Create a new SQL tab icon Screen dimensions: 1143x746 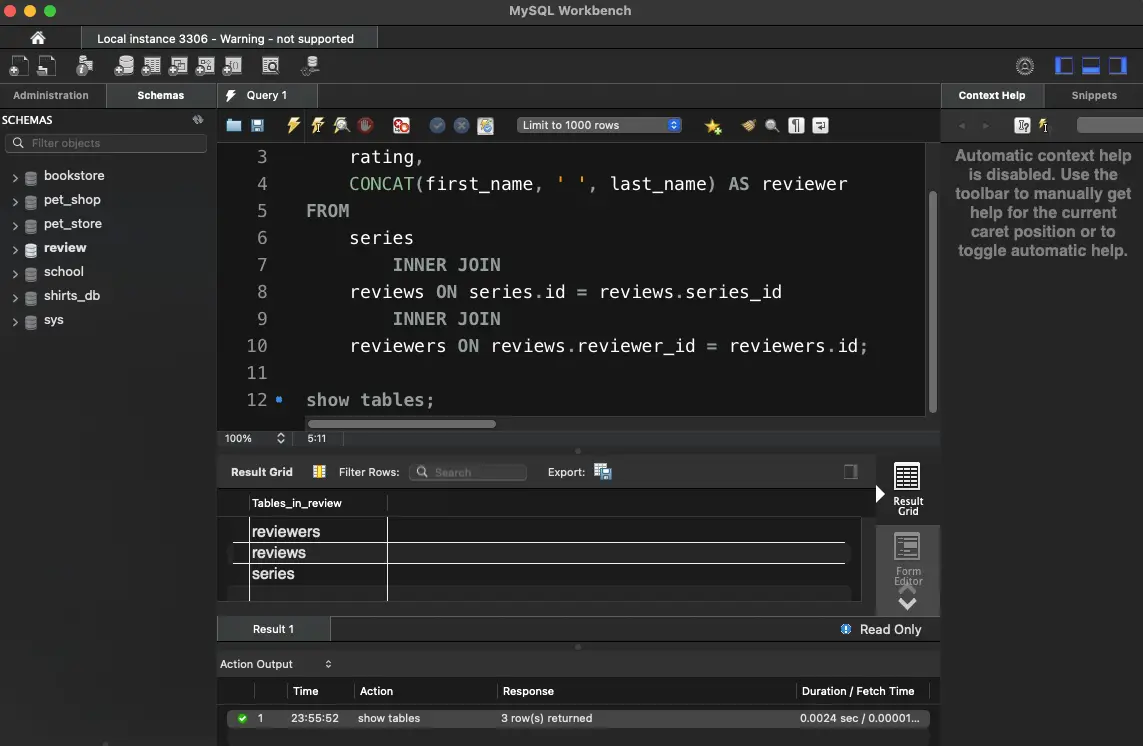pos(18,66)
